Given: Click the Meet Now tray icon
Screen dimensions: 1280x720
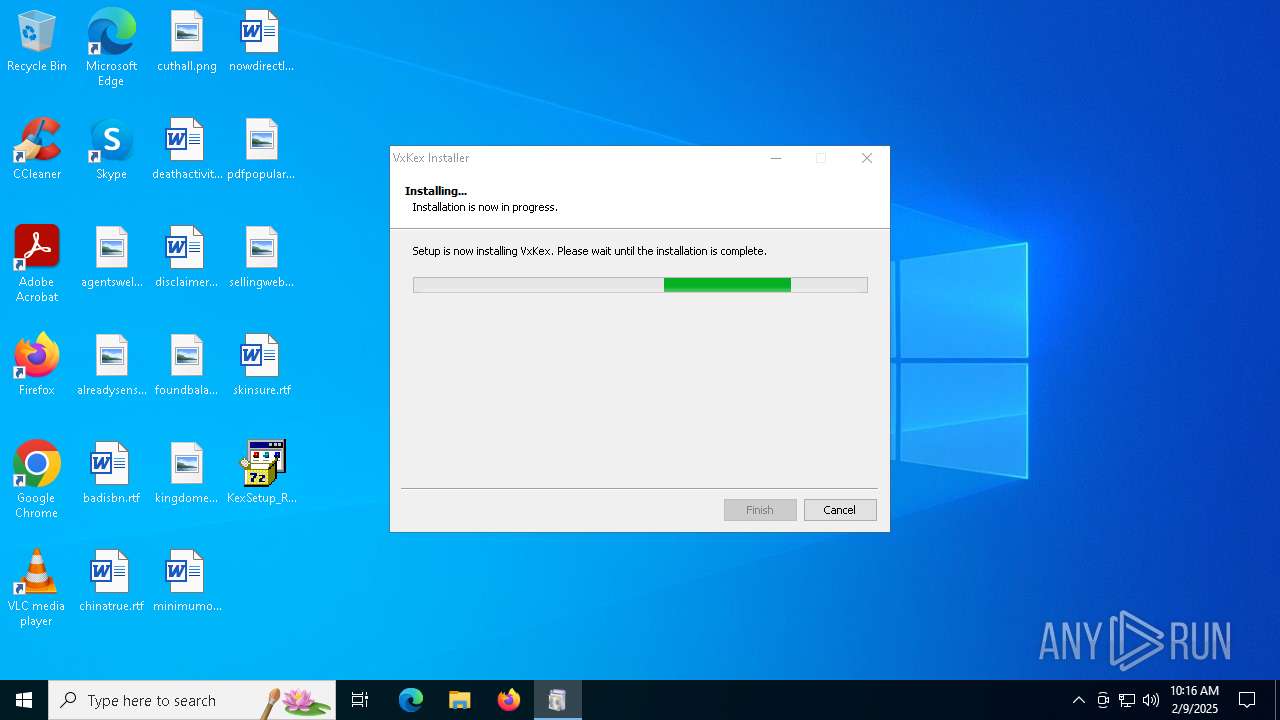Looking at the screenshot, I should pos(1103,700).
